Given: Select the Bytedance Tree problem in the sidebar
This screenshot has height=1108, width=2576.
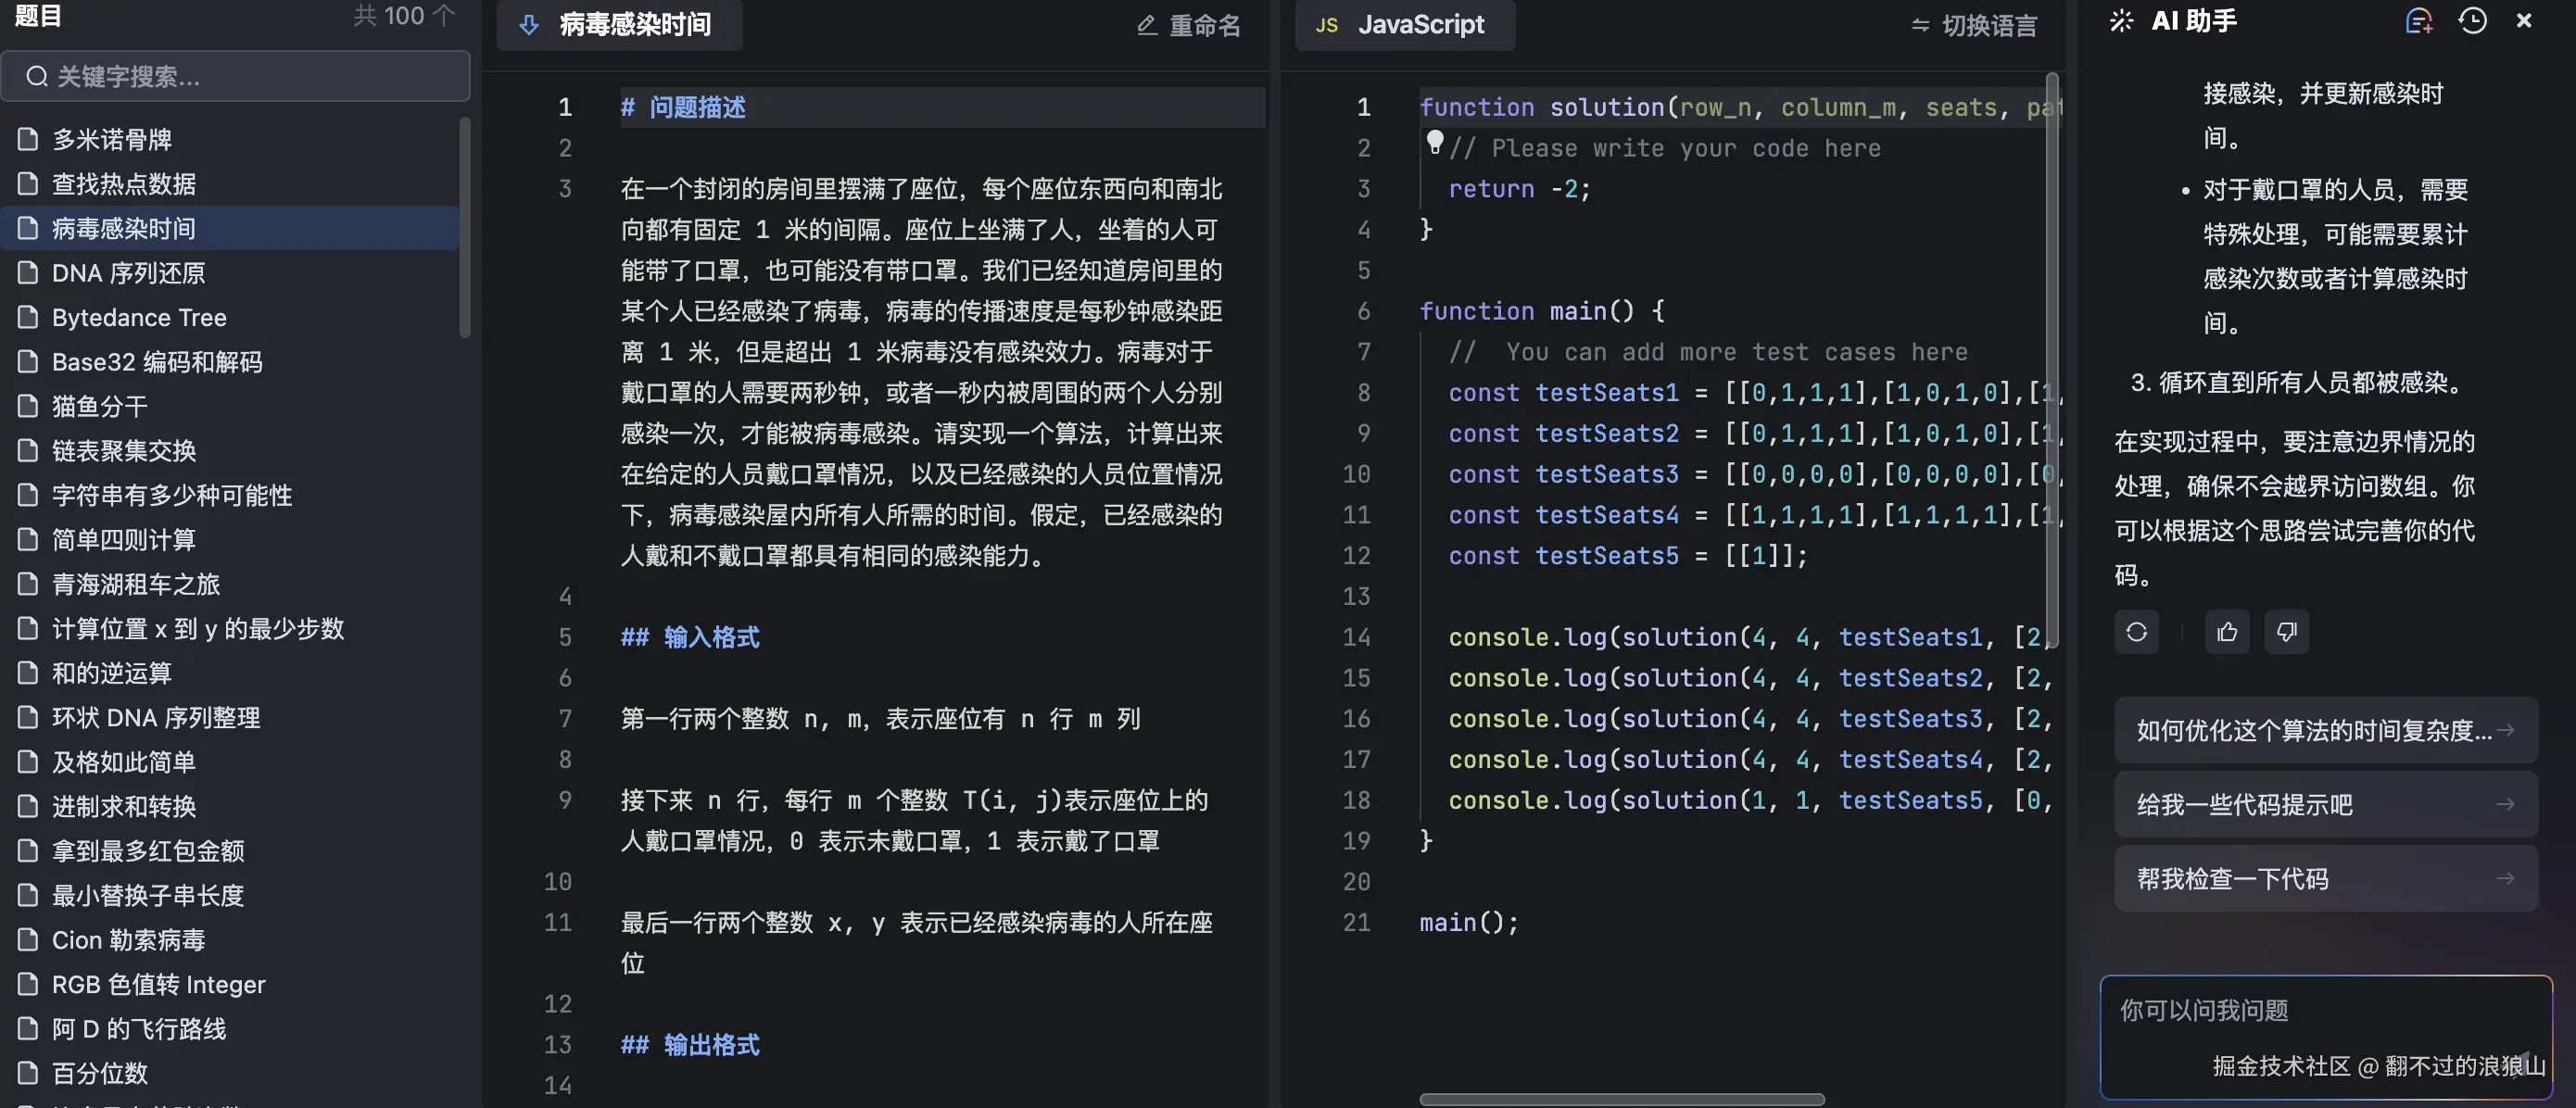Looking at the screenshot, I should 138,317.
